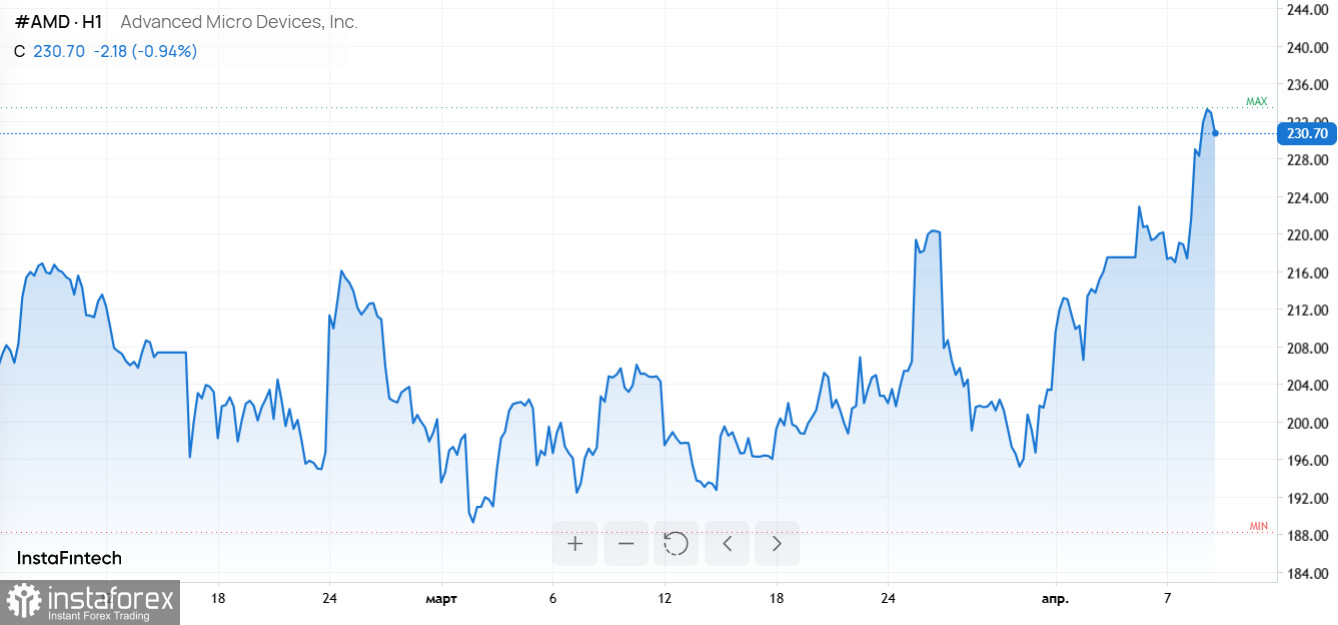Click the 196.00 price axis label
Screen dimensions: 1338x625
point(1310,461)
